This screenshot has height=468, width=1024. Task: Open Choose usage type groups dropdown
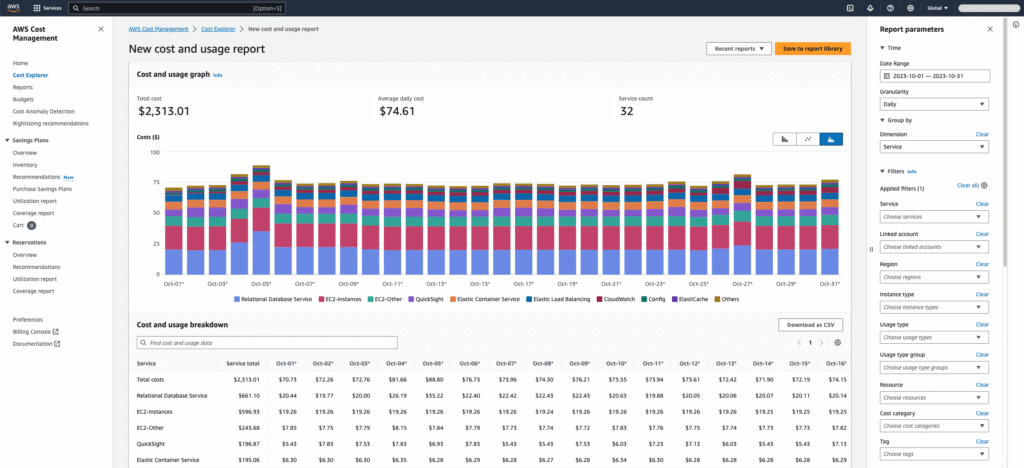point(934,367)
